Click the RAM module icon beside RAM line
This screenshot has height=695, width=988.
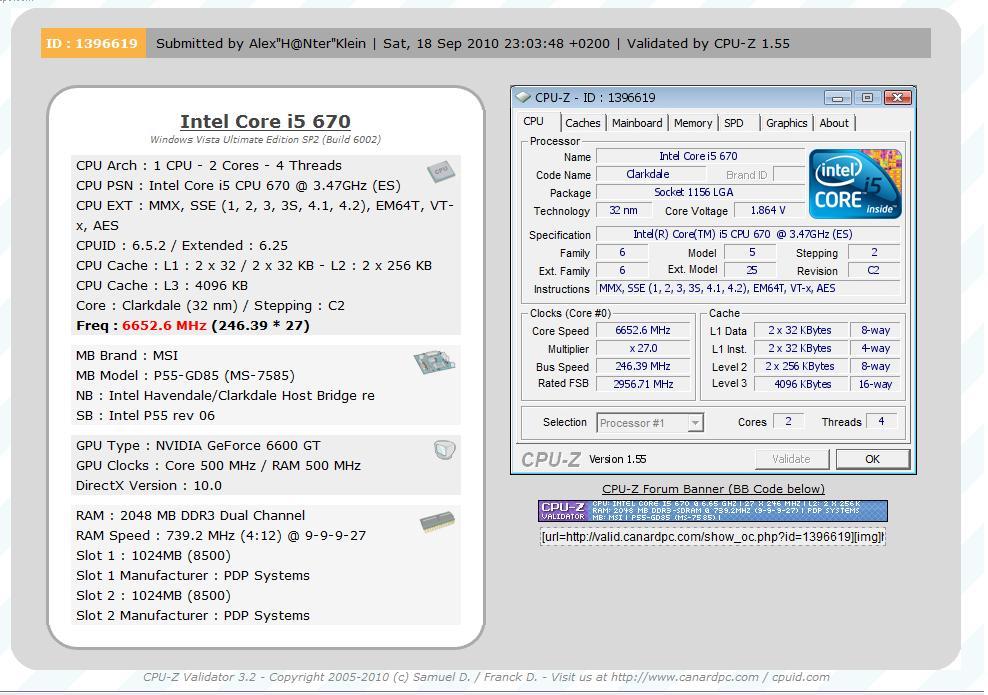click(x=437, y=521)
